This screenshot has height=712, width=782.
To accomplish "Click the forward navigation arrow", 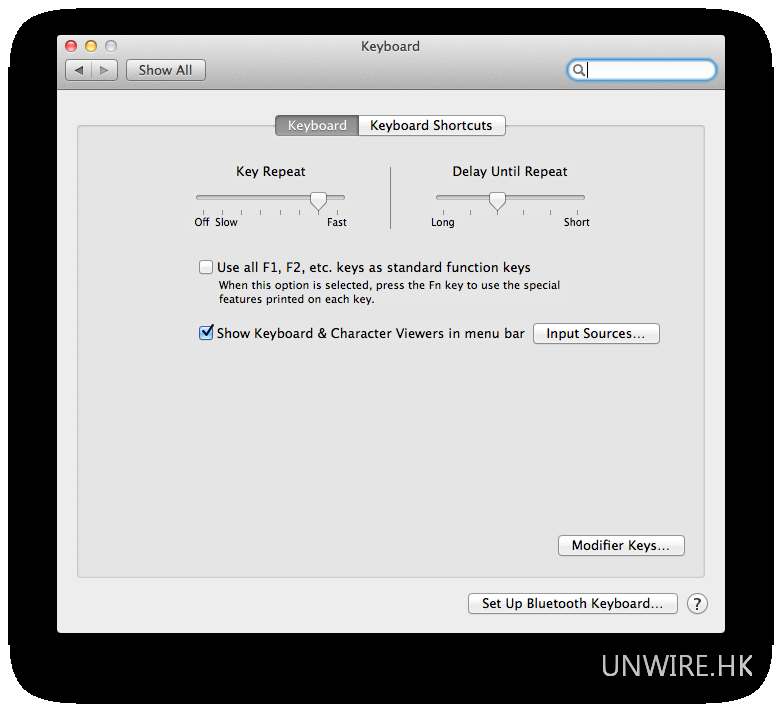I will tap(105, 70).
